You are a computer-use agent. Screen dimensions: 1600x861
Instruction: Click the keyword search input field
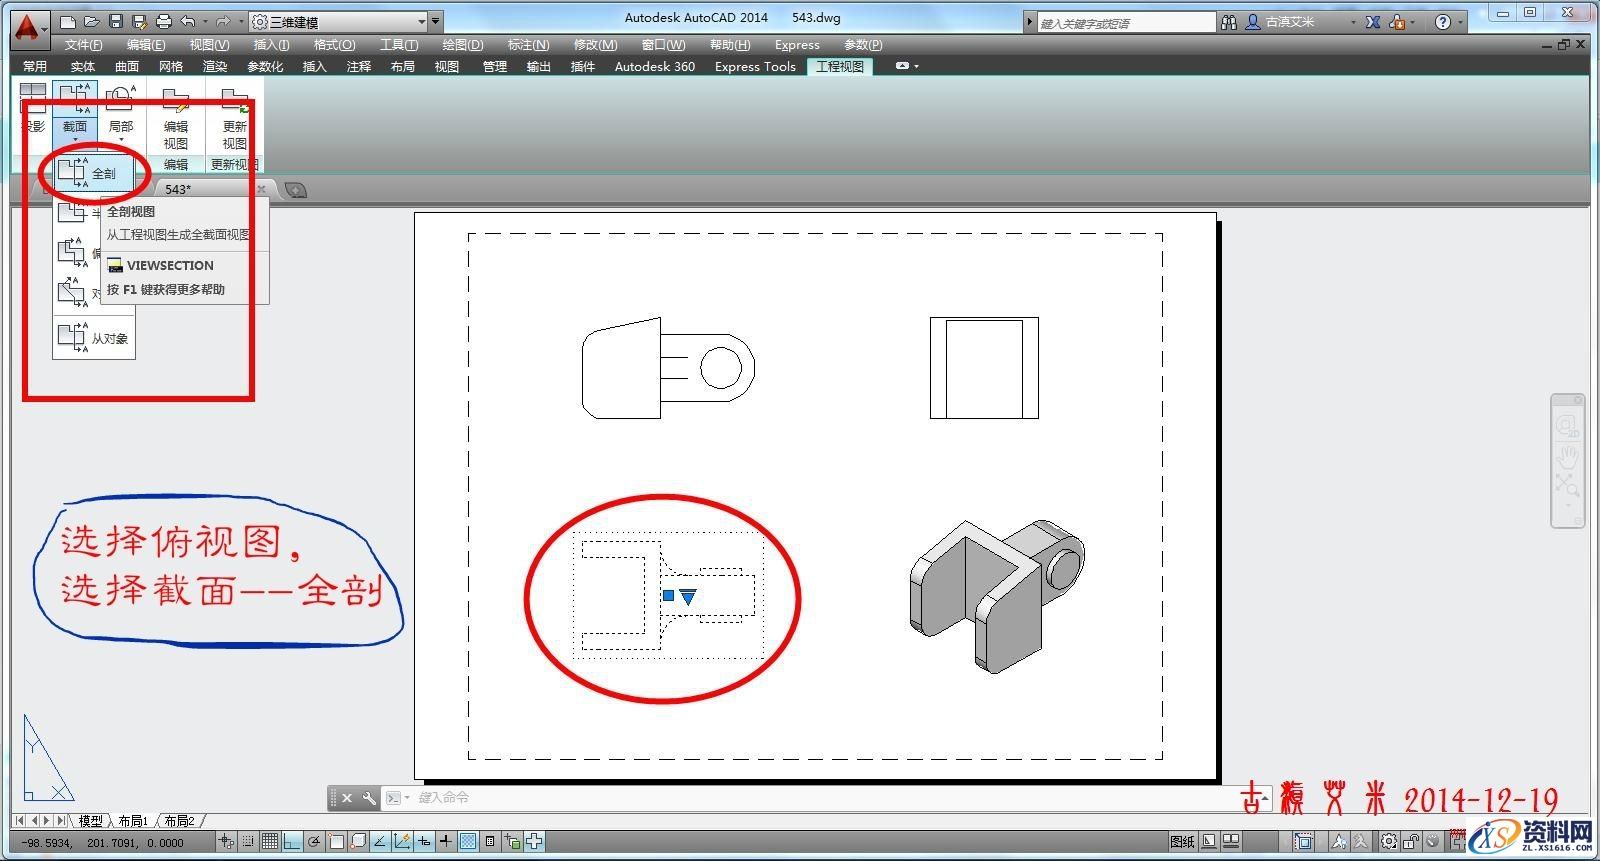coord(1125,22)
